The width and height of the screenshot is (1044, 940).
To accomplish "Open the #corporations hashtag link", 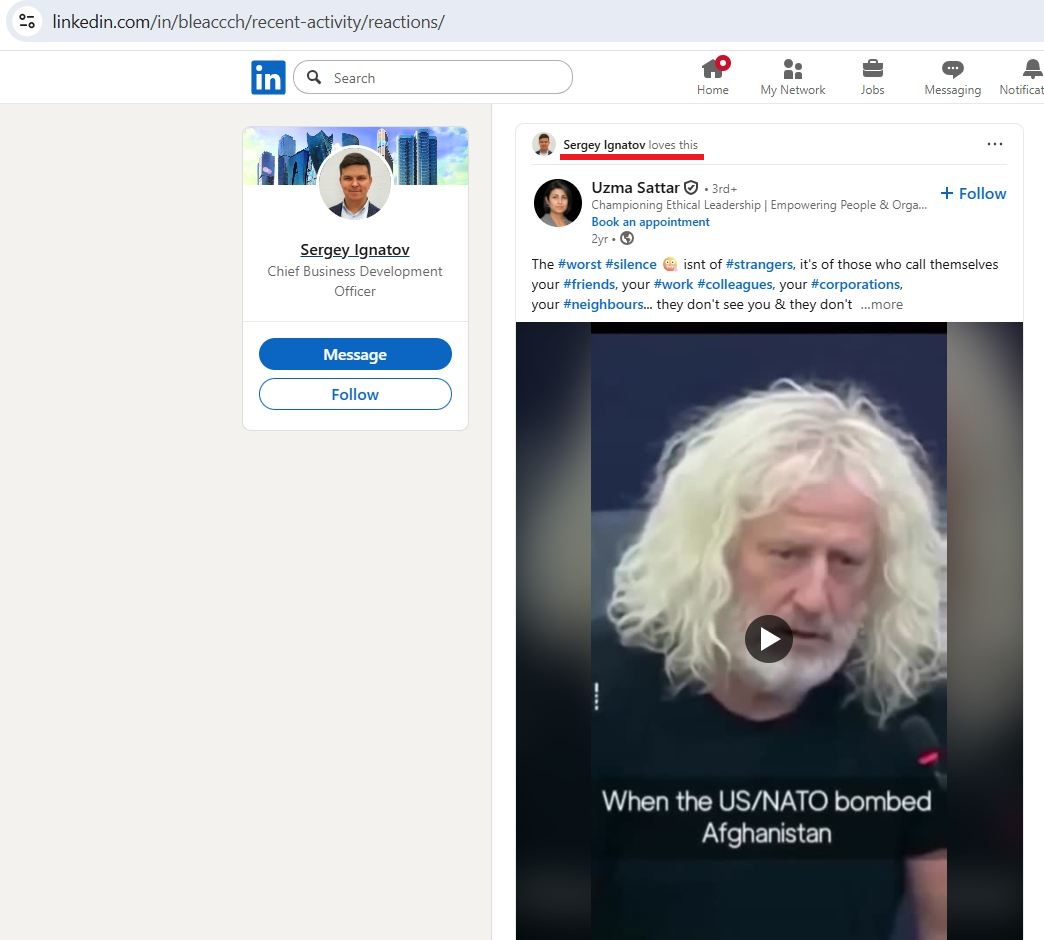I will coord(855,284).
